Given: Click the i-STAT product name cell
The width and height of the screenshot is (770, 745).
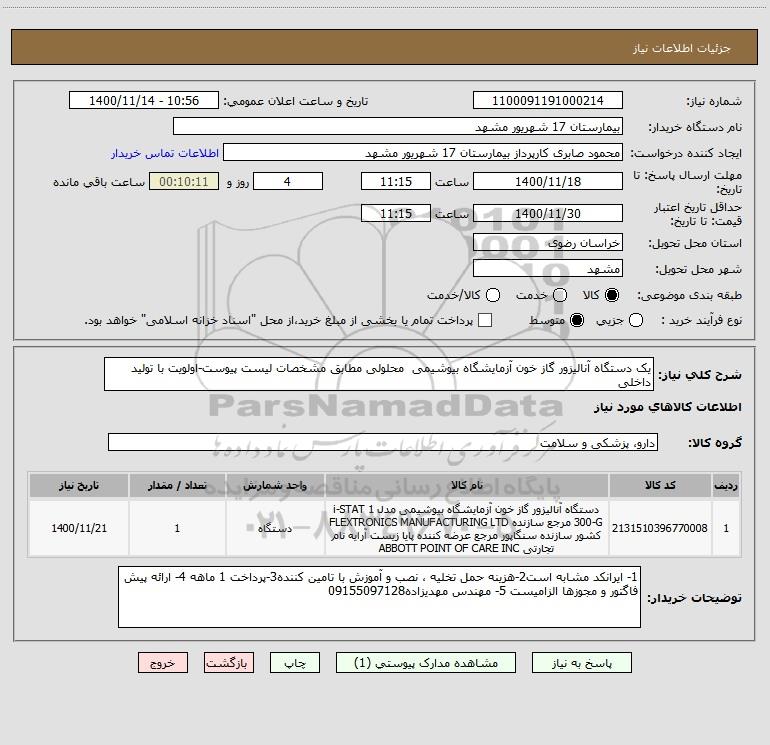Looking at the screenshot, I should coord(467,528).
